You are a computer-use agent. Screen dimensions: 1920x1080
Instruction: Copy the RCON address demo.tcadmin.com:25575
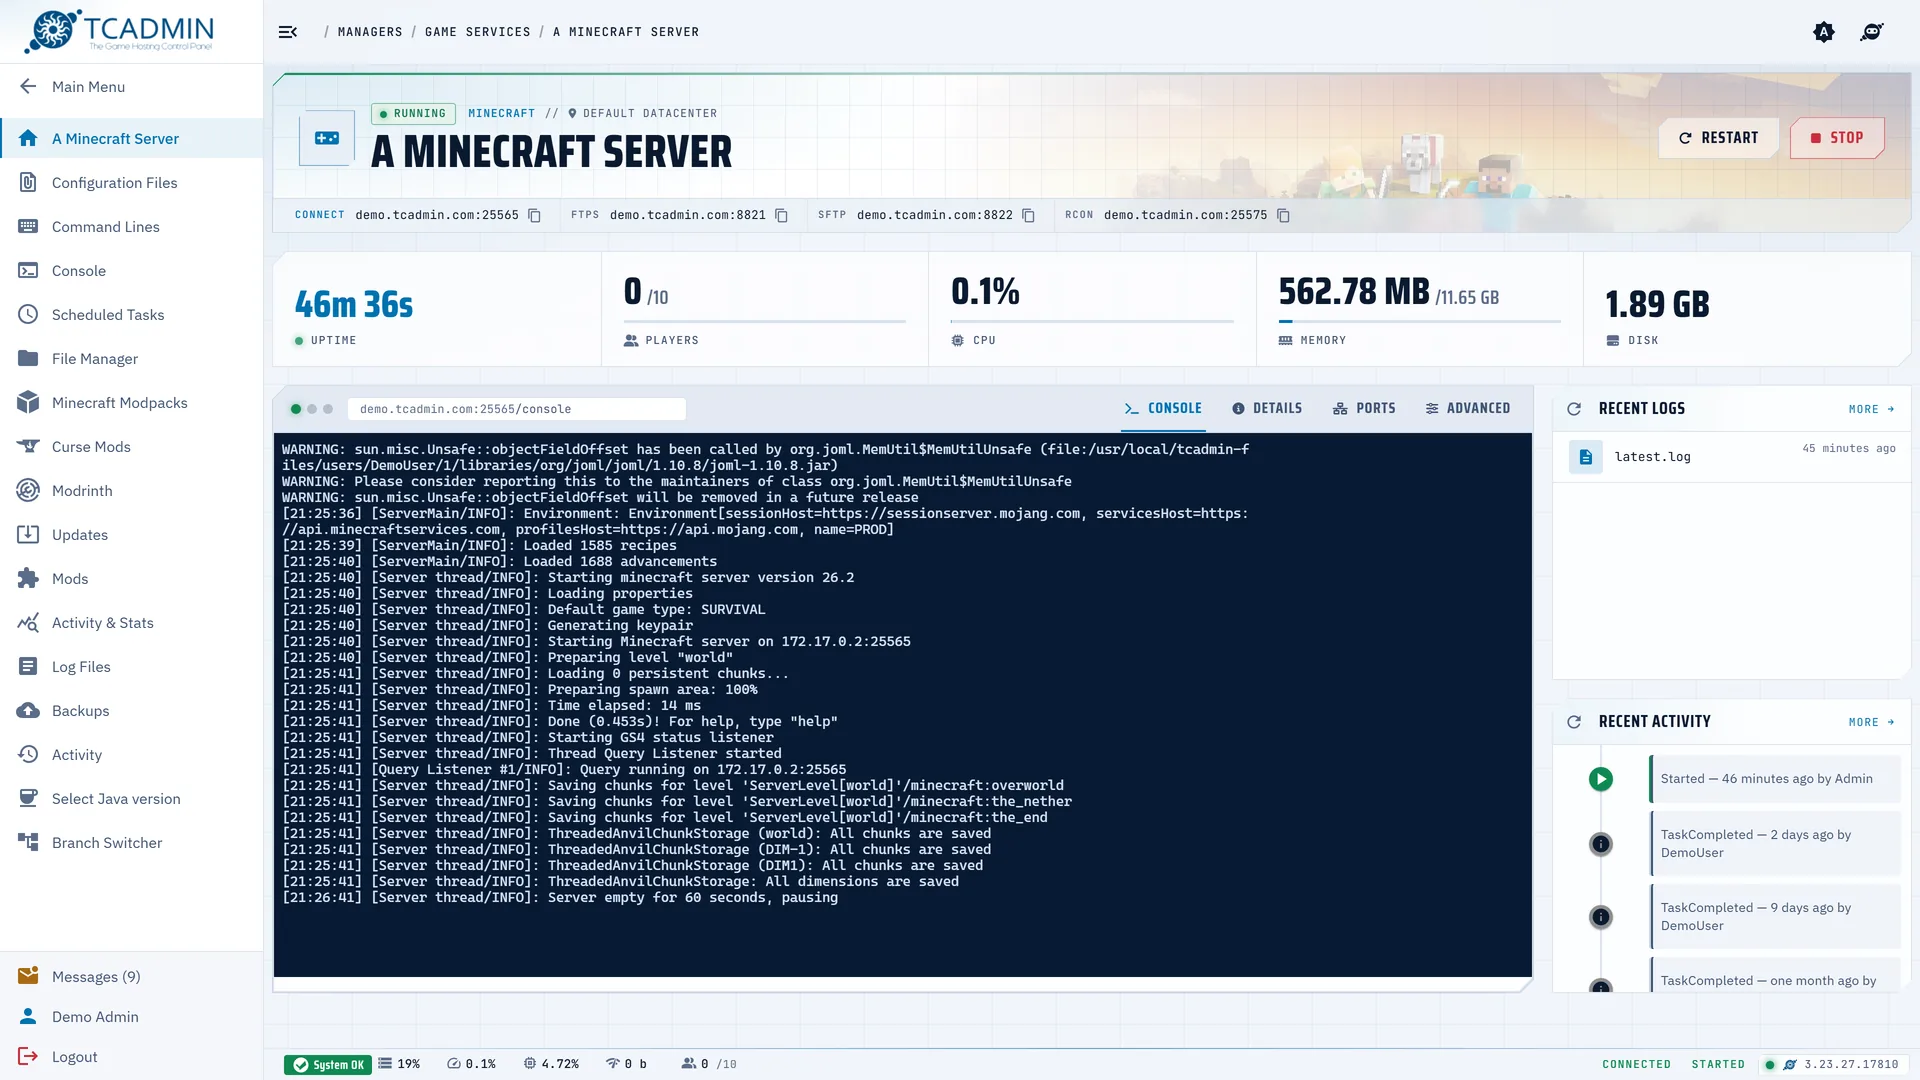tap(1283, 215)
